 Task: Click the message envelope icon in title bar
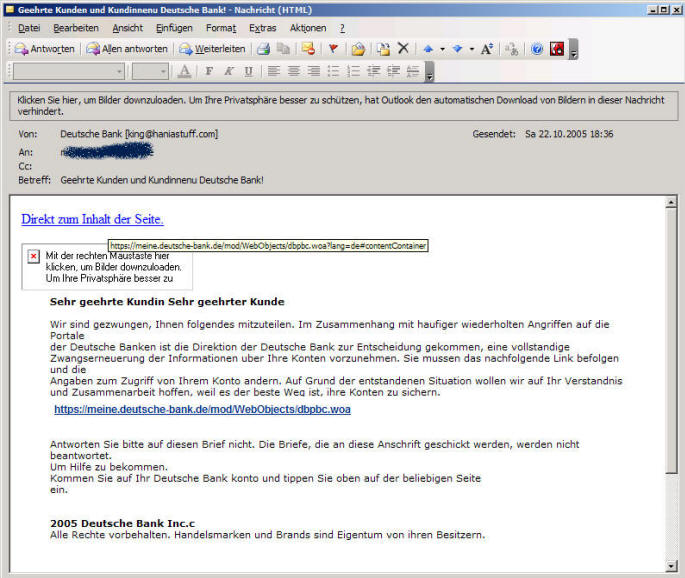click(10, 9)
